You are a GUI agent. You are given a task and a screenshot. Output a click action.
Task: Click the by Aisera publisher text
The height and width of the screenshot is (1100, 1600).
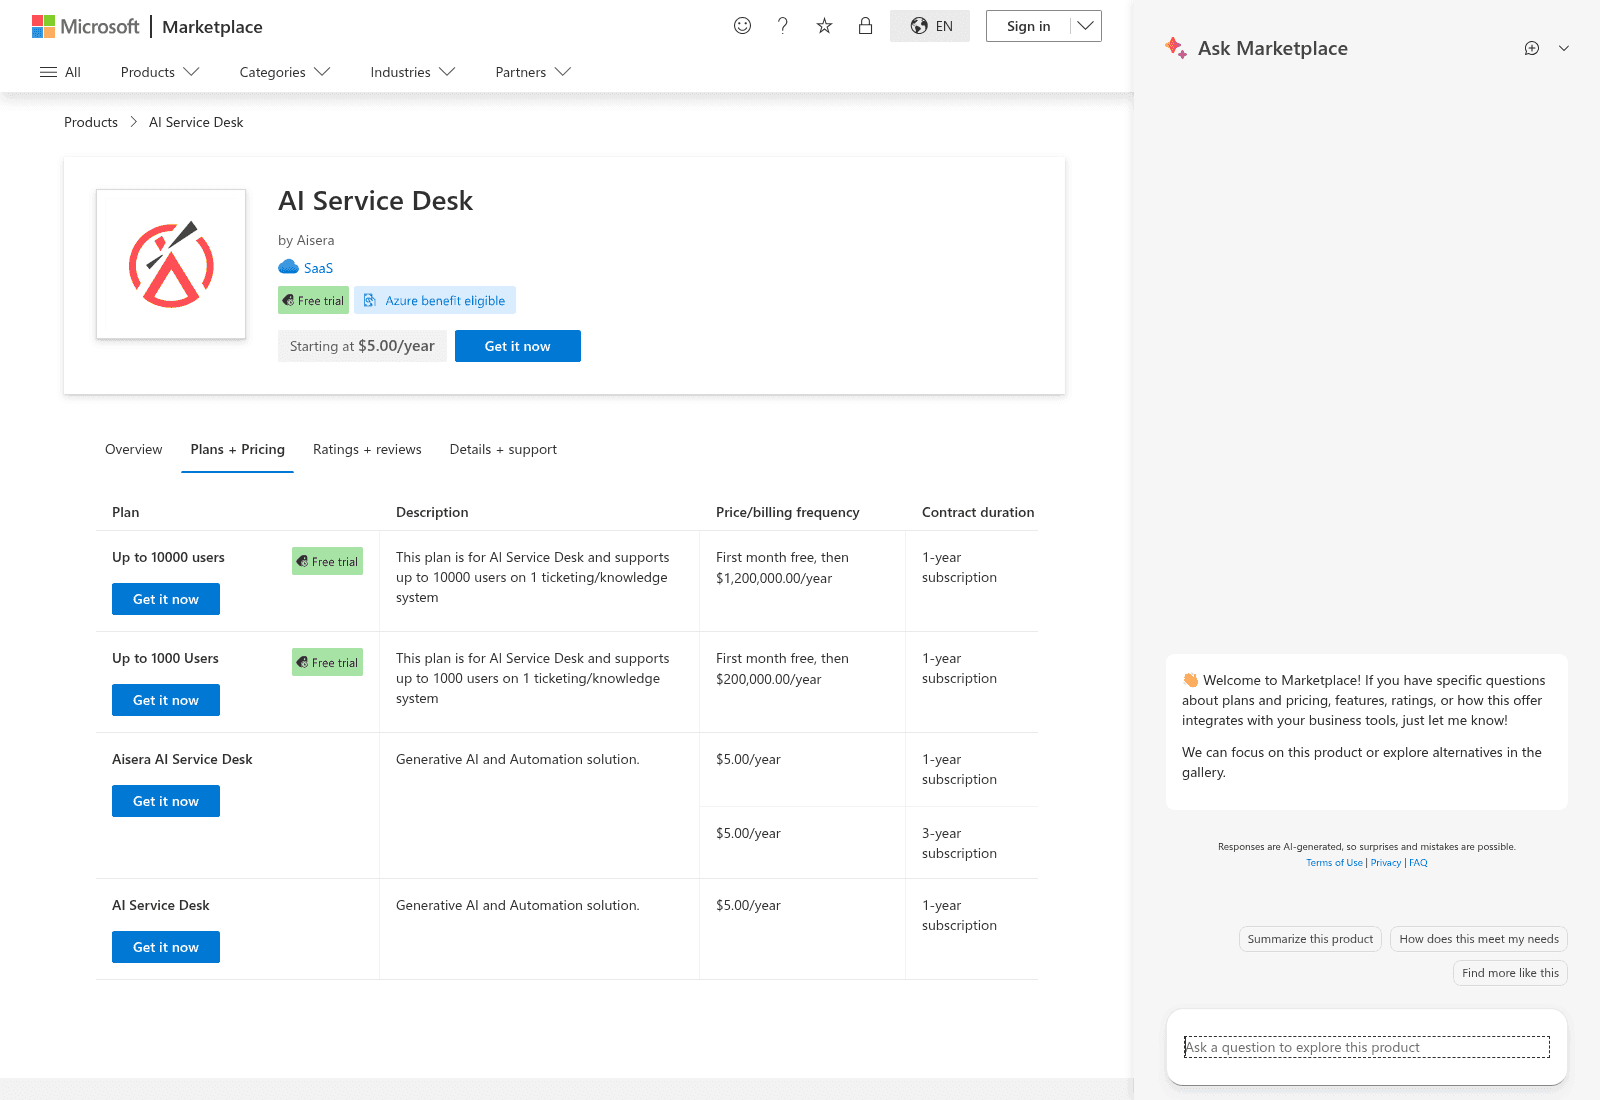pos(306,240)
